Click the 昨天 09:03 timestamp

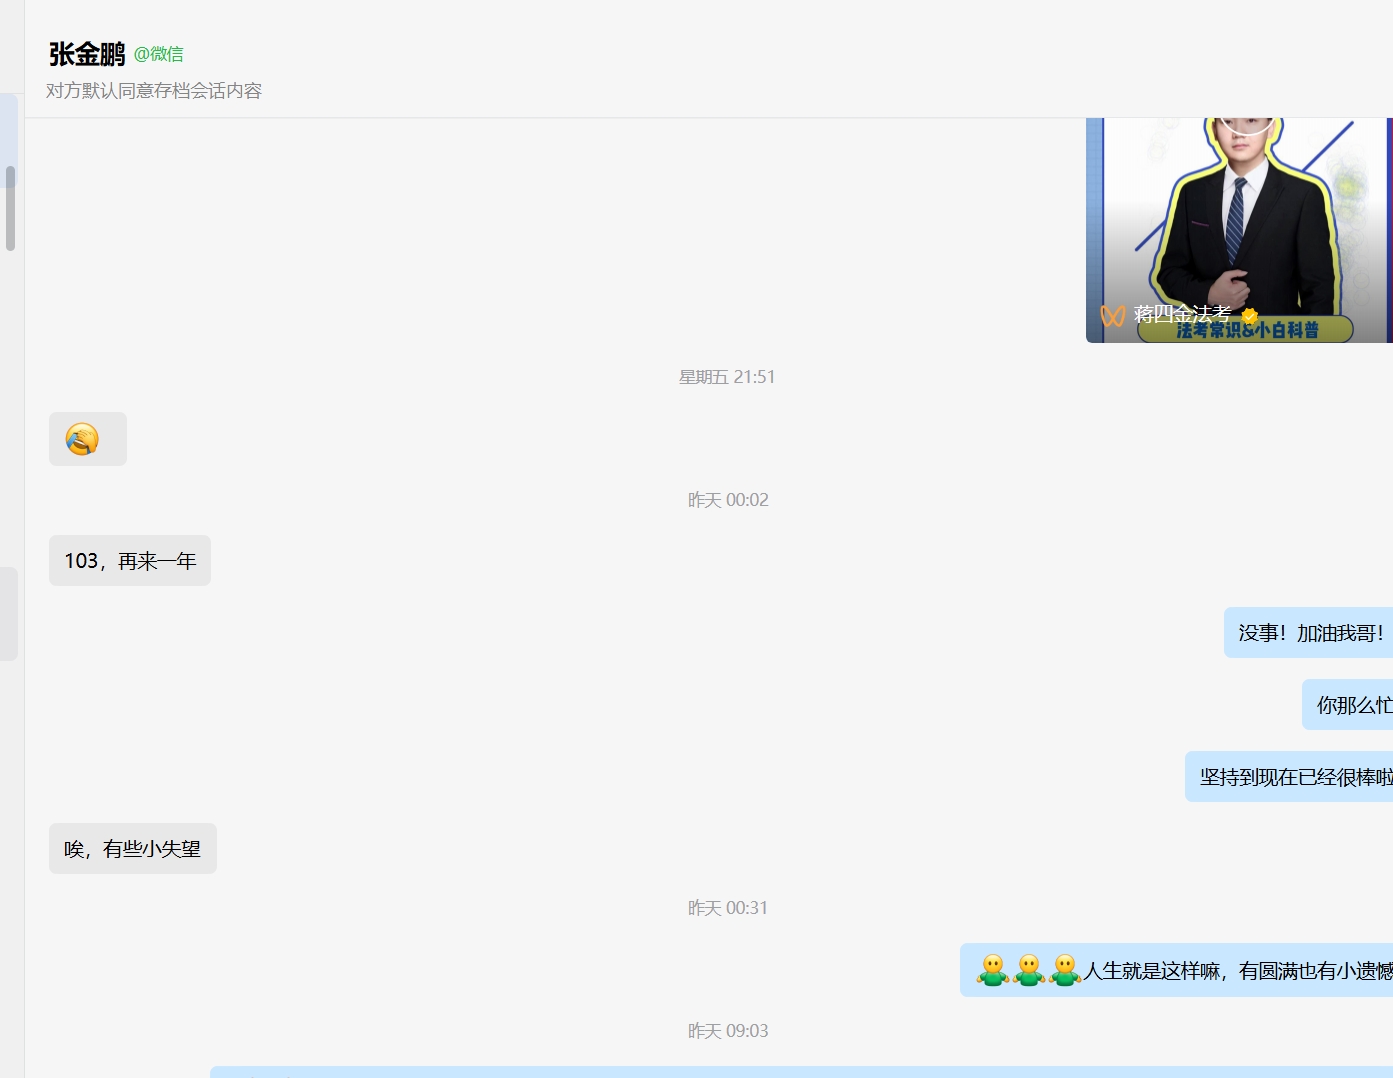[x=728, y=1031]
